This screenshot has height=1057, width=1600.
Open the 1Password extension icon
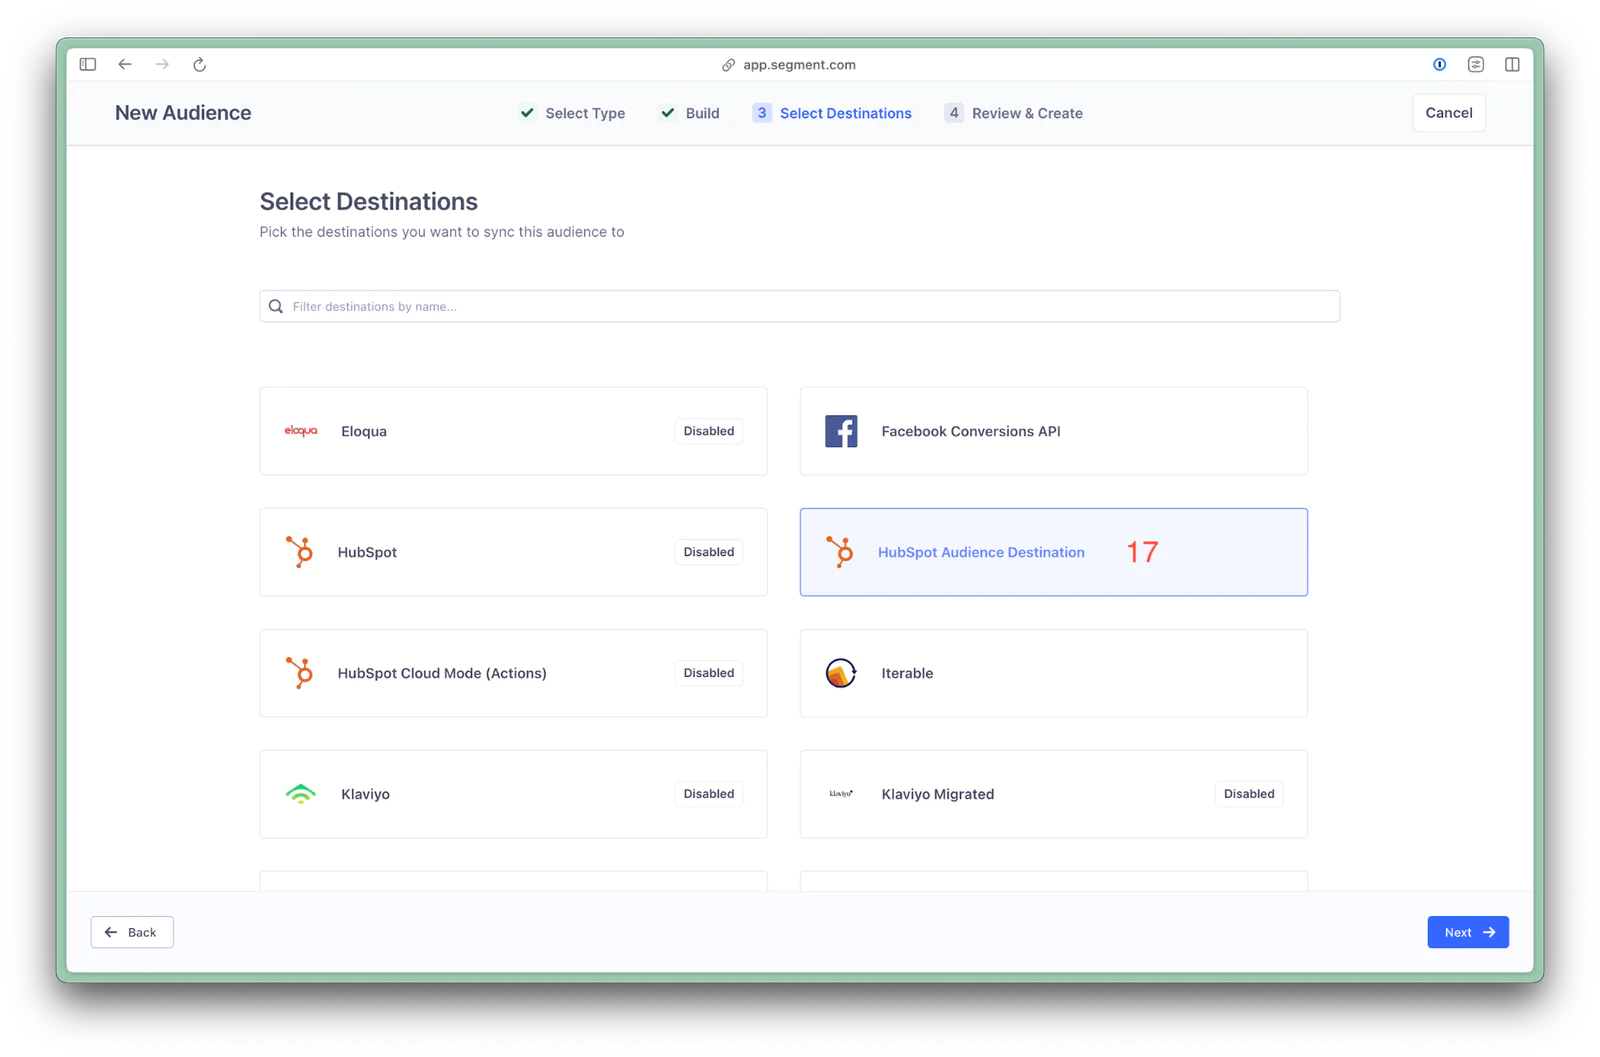coord(1439,65)
